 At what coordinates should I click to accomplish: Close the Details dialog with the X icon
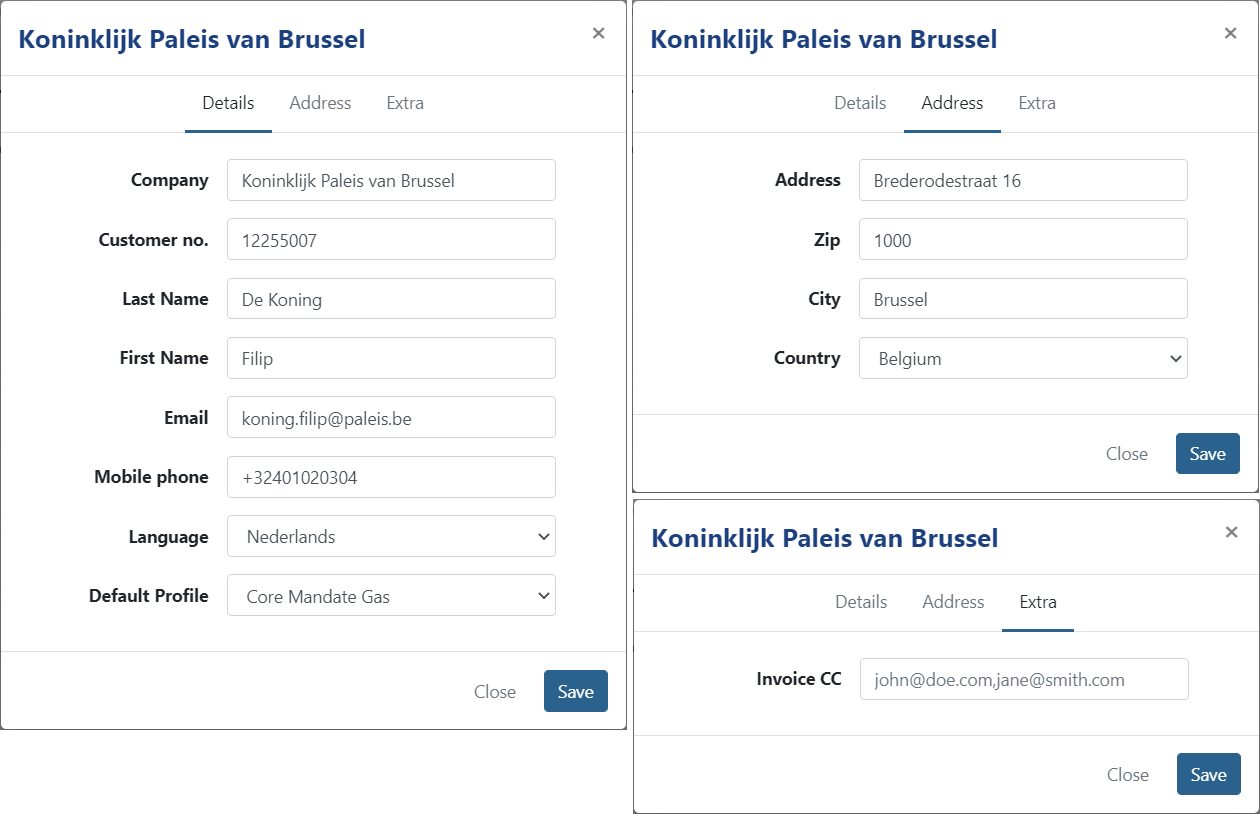[x=598, y=33]
